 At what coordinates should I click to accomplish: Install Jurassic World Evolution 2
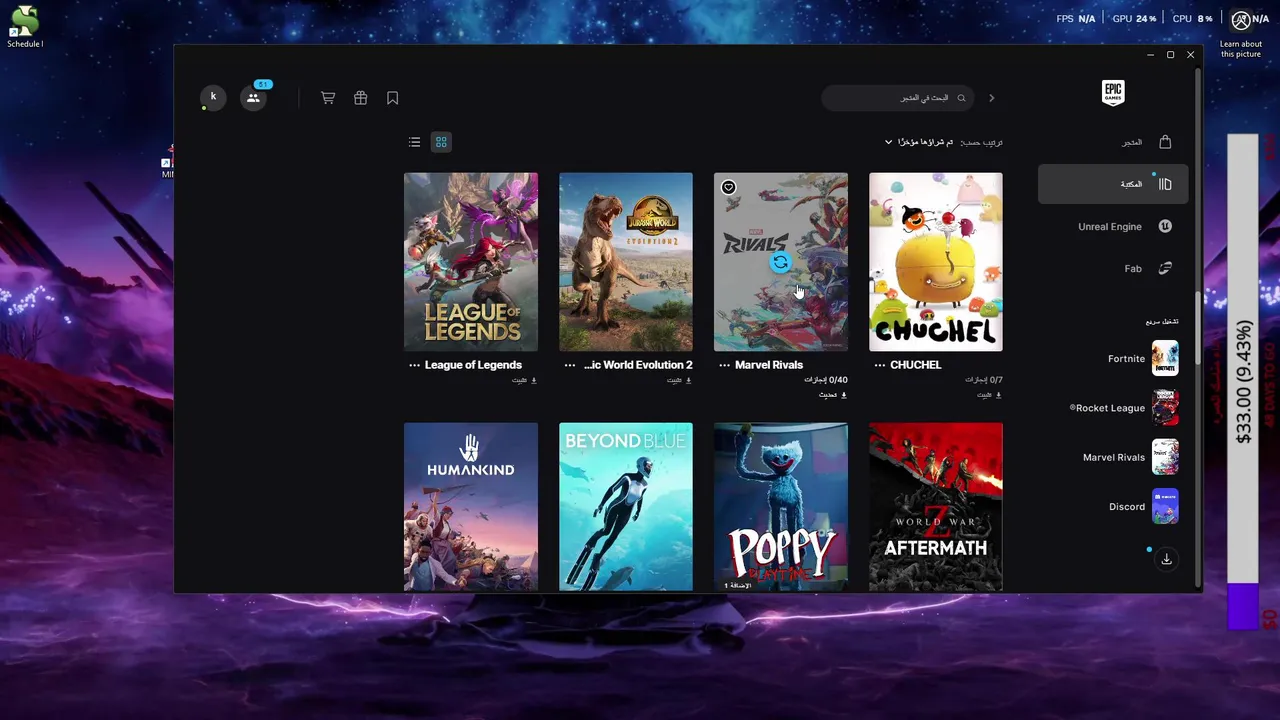680,380
